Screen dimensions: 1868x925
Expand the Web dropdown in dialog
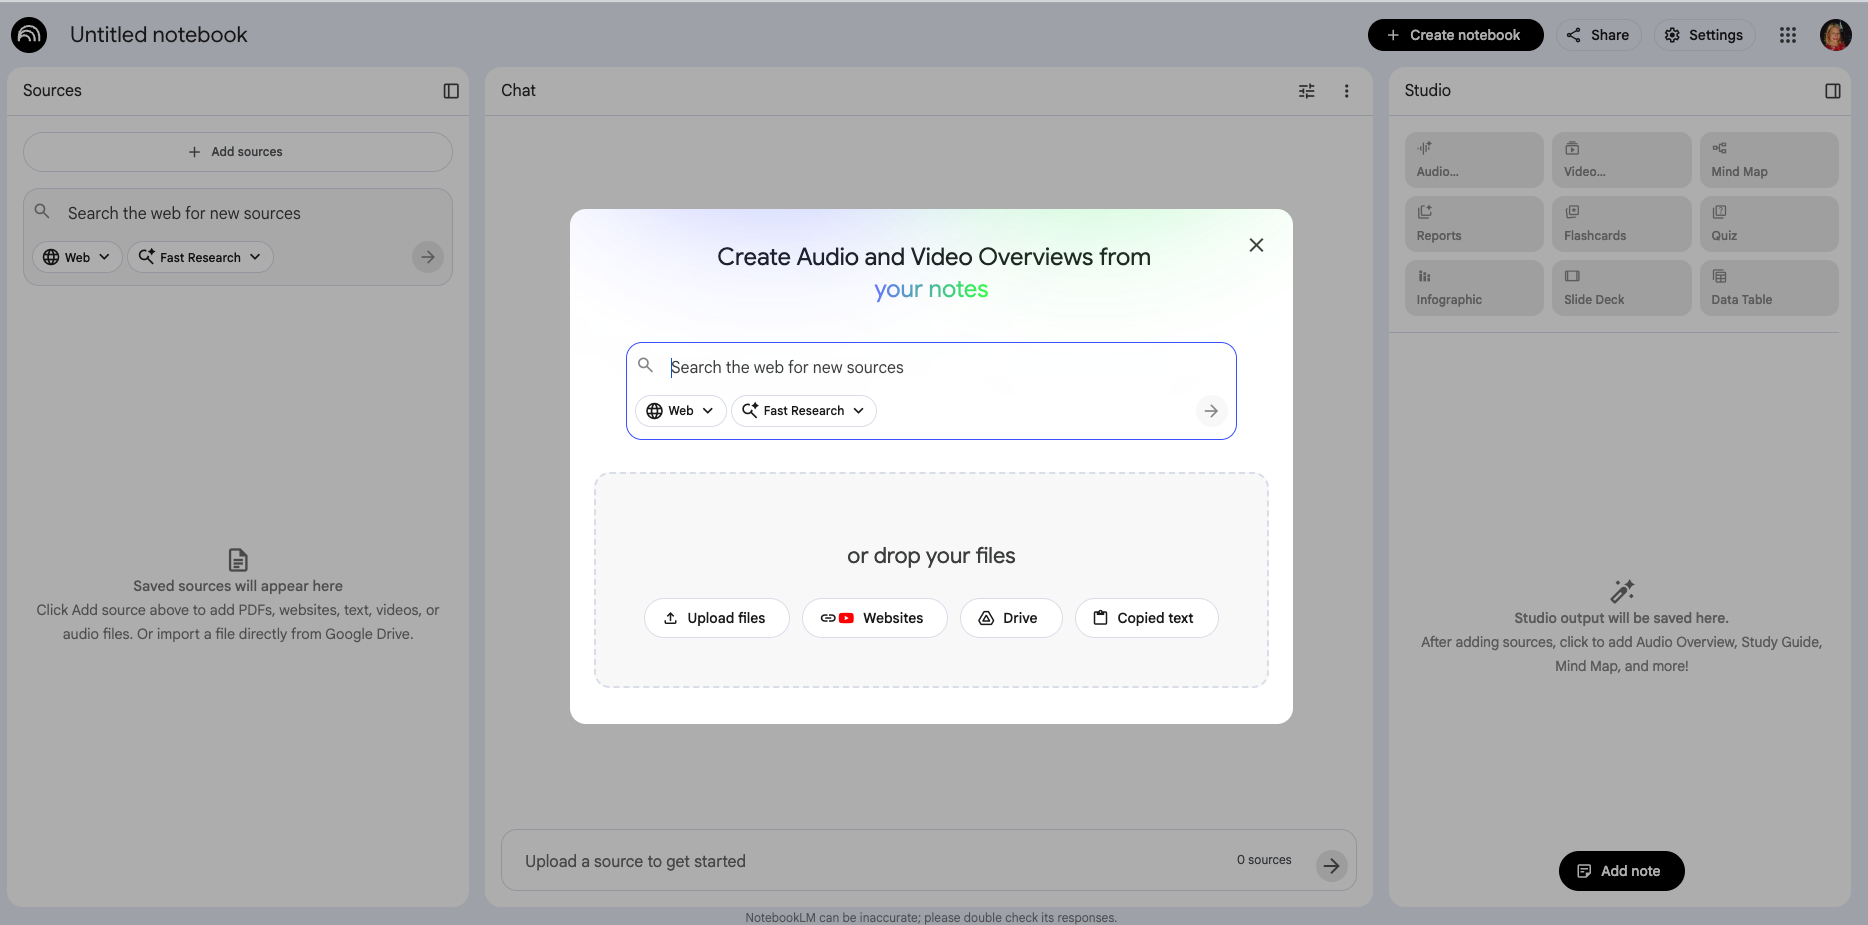(x=680, y=411)
